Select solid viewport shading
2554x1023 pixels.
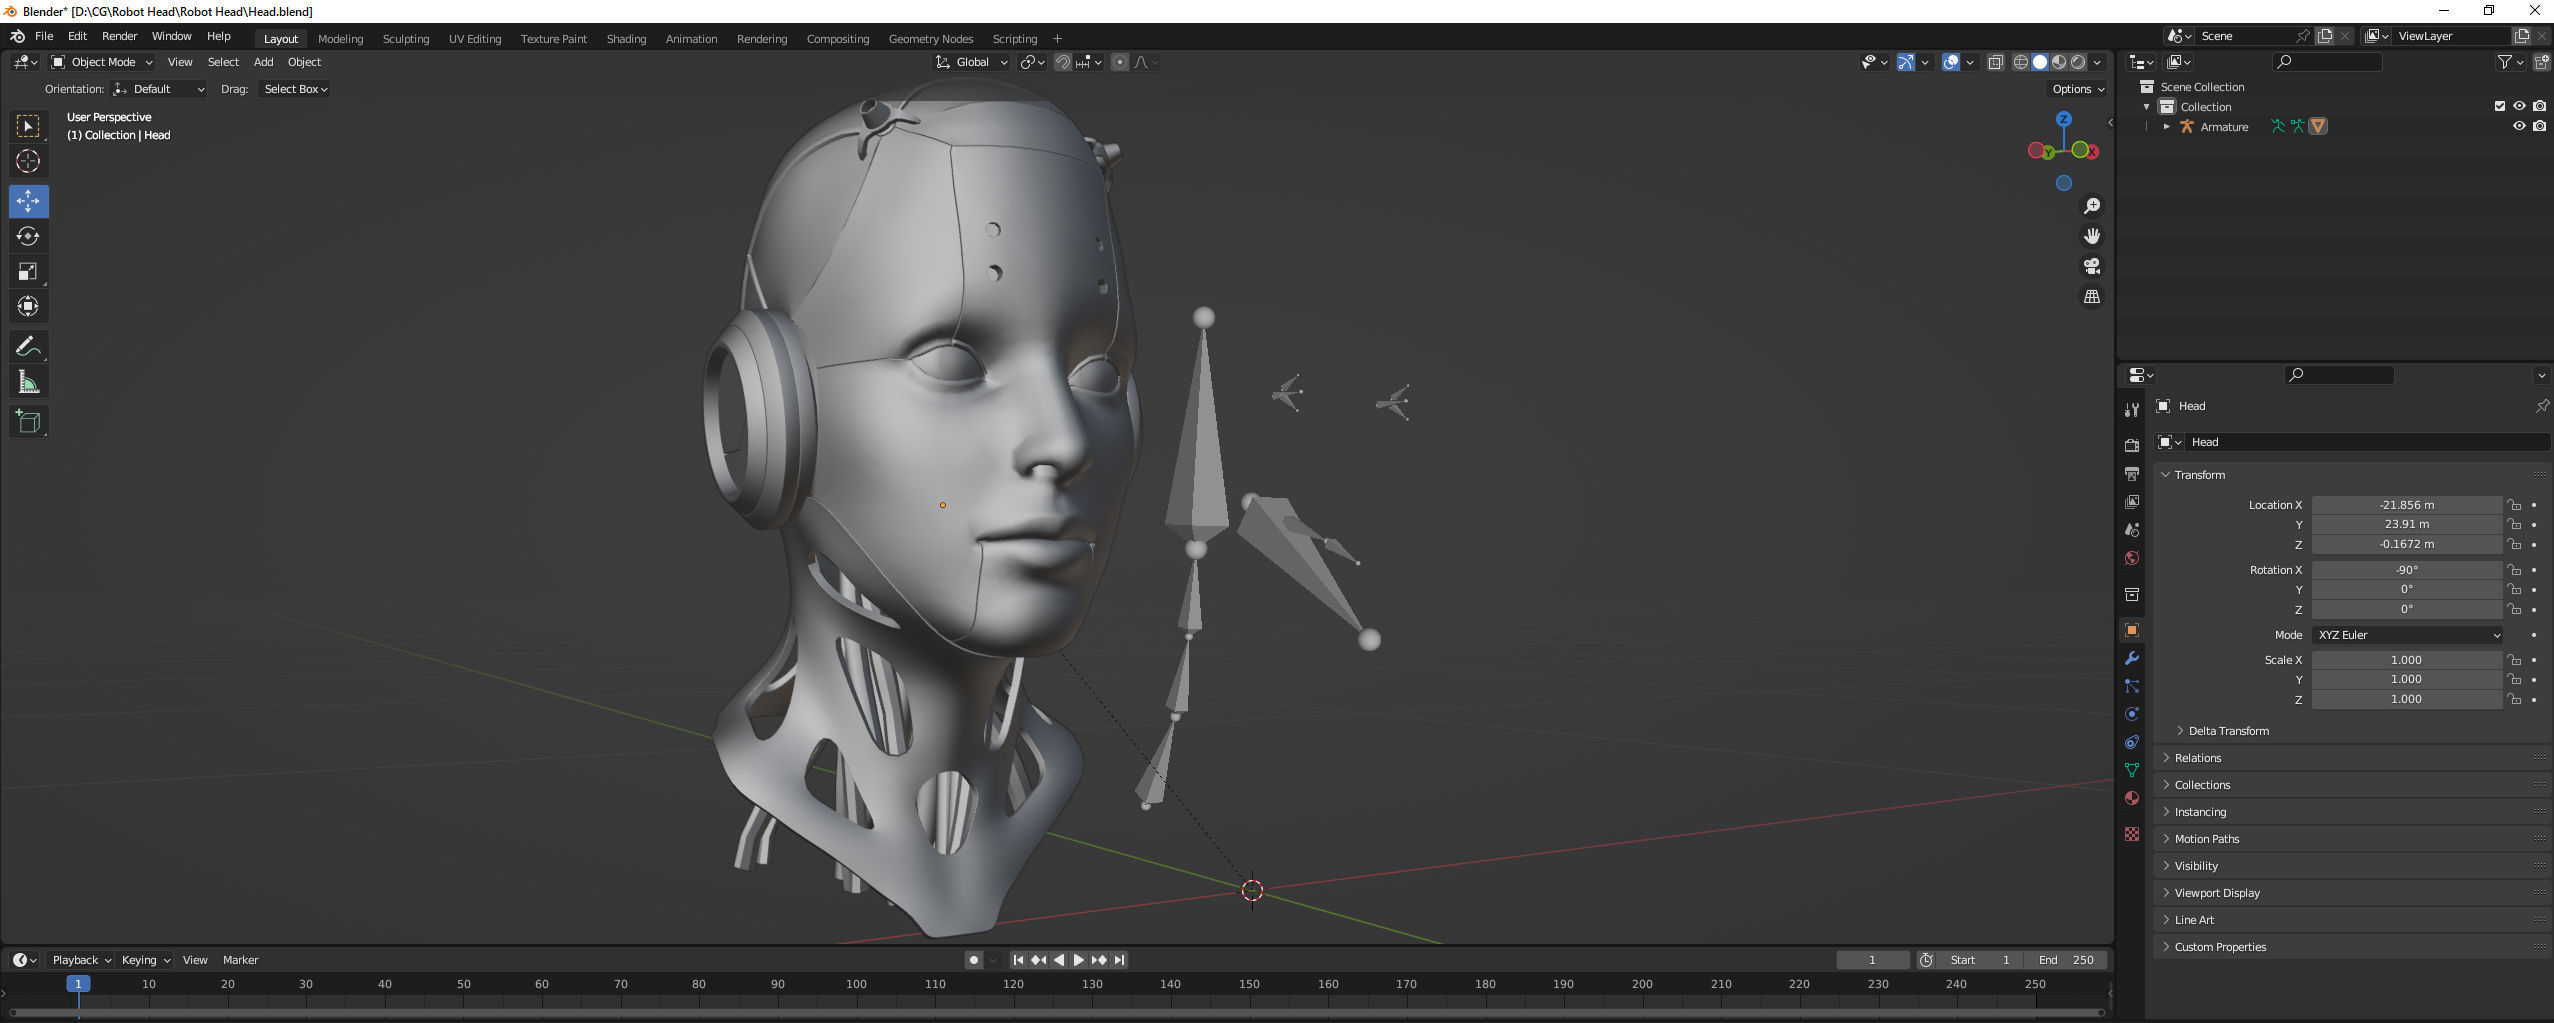tap(2040, 62)
